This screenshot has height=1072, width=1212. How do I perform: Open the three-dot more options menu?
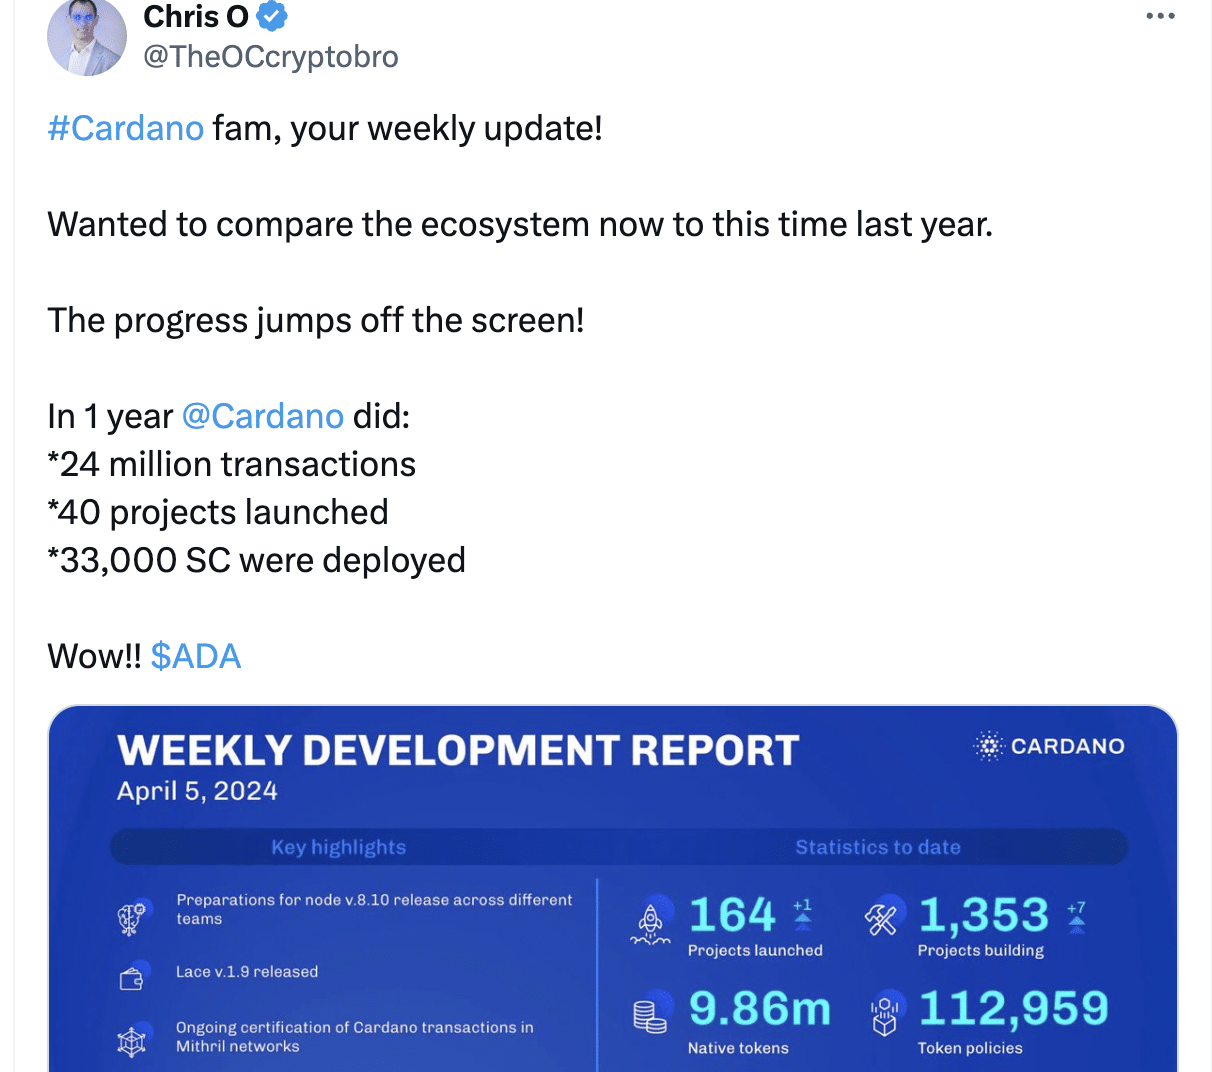1160,16
